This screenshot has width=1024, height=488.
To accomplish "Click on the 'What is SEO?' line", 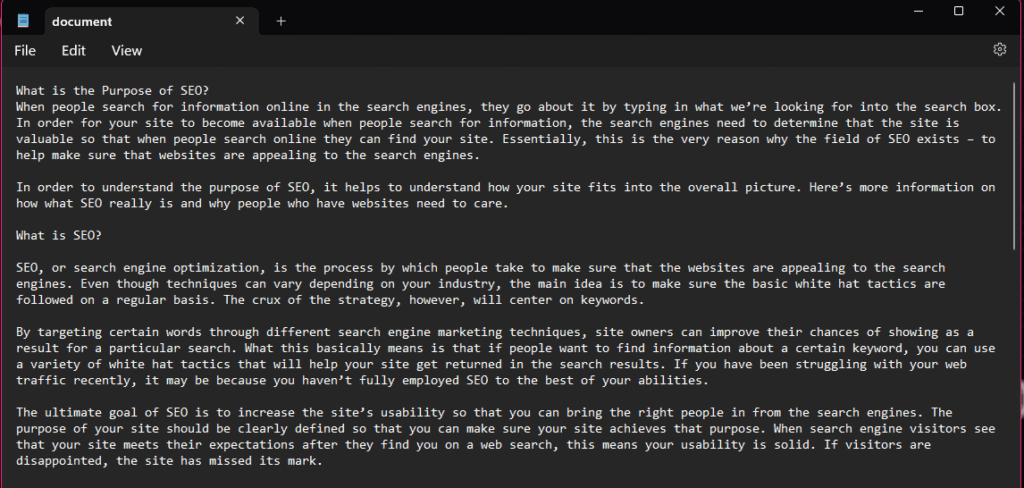I will point(59,236).
